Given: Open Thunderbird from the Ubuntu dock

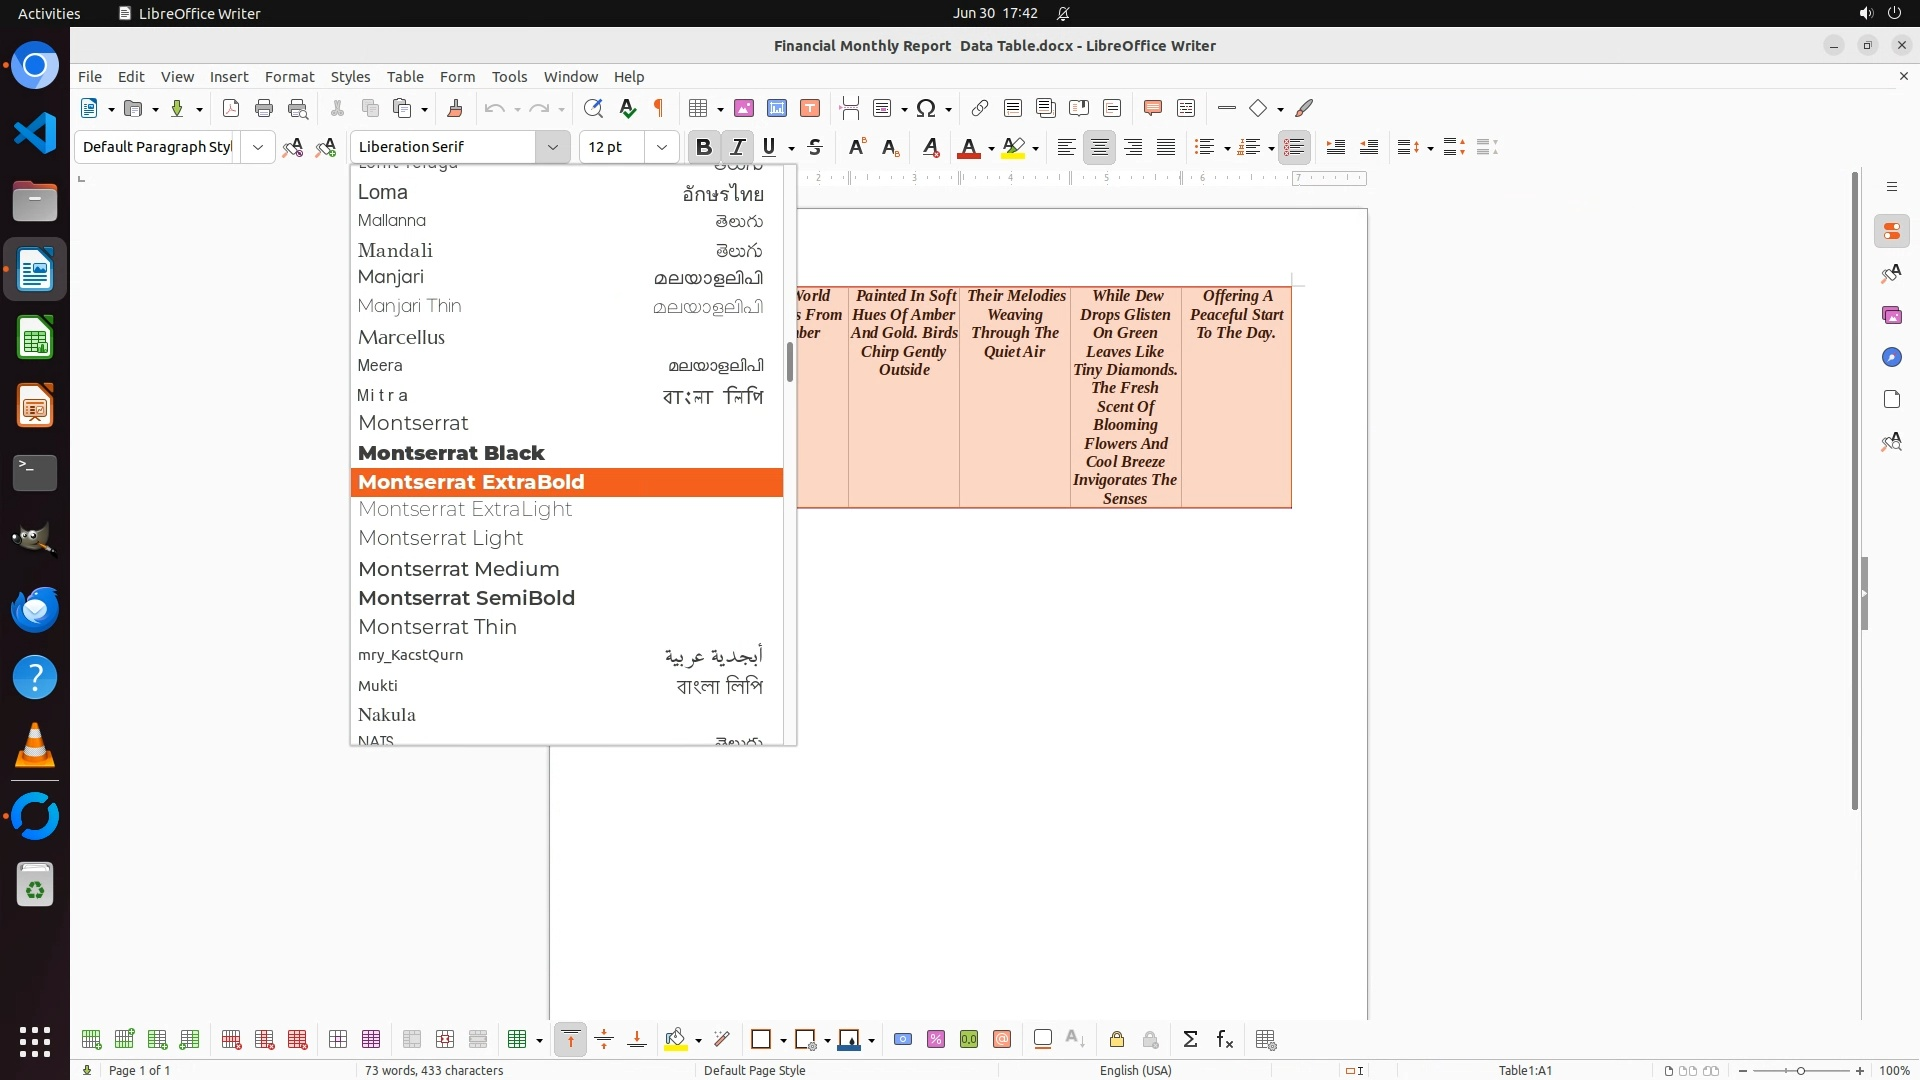Looking at the screenshot, I should 35,609.
